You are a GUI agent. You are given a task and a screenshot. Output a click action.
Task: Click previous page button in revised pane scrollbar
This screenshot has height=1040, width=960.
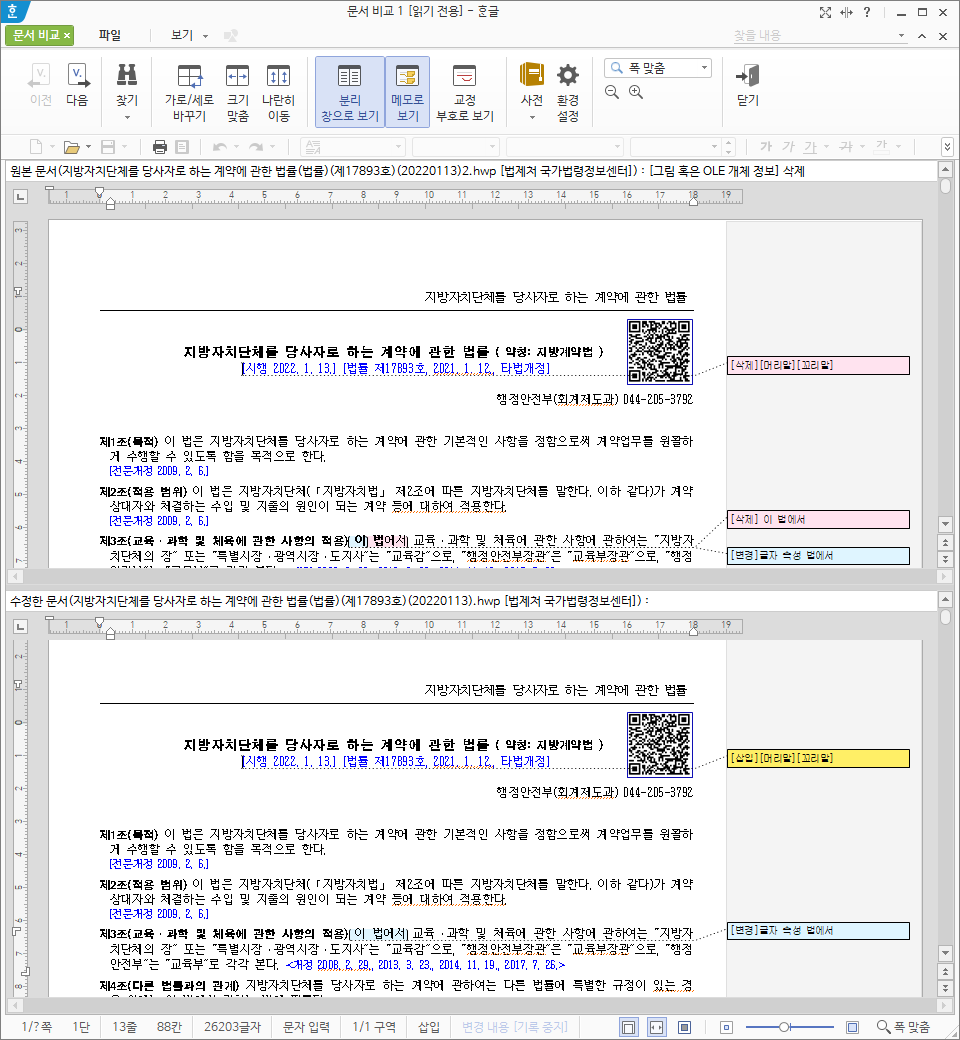pyautogui.click(x=946, y=972)
